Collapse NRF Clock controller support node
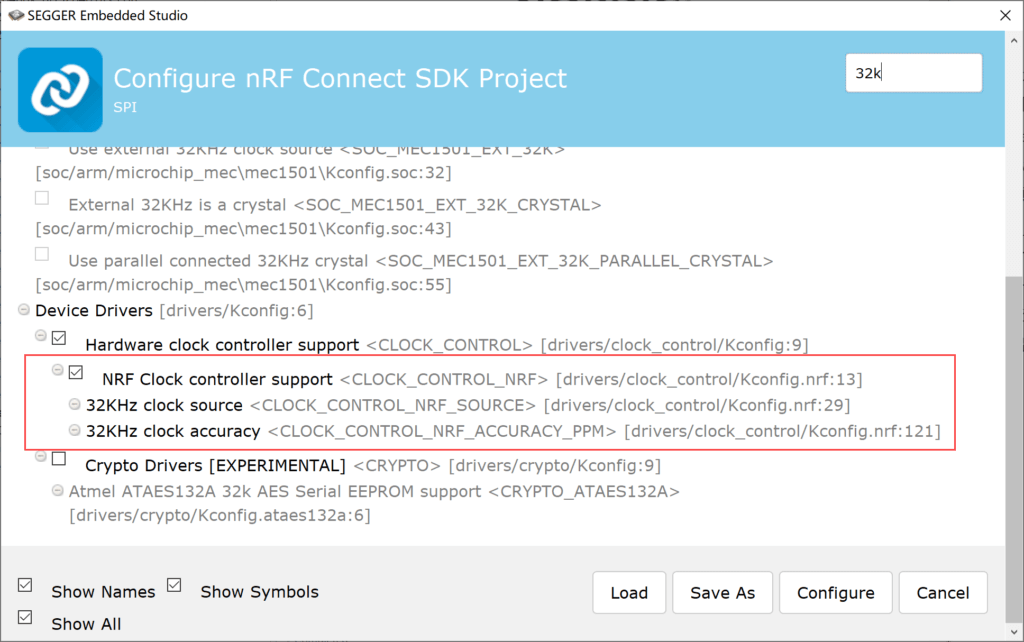Viewport: 1024px width, 642px height. [x=58, y=370]
